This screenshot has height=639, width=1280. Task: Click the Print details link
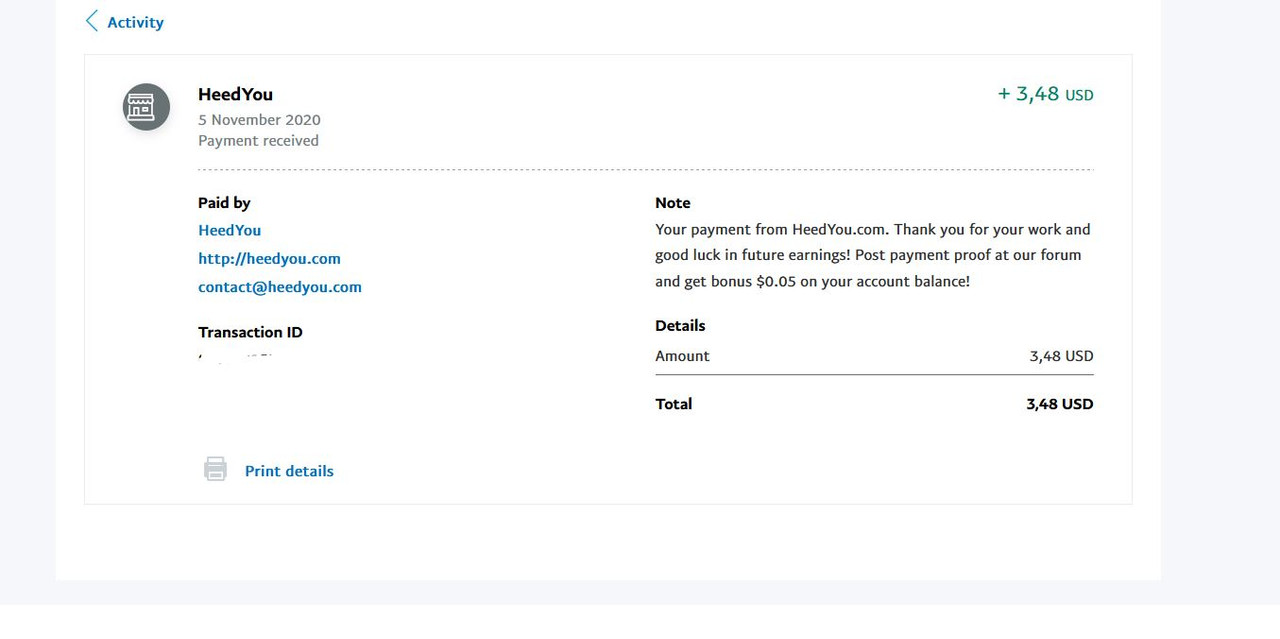[x=289, y=471]
